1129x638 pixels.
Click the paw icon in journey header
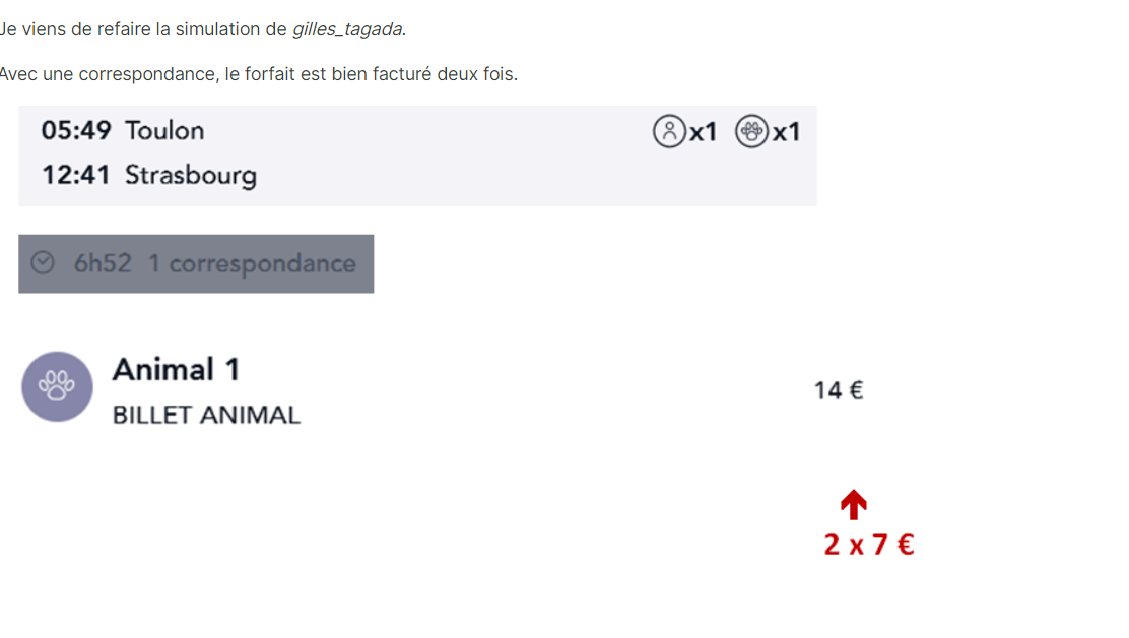(x=752, y=132)
